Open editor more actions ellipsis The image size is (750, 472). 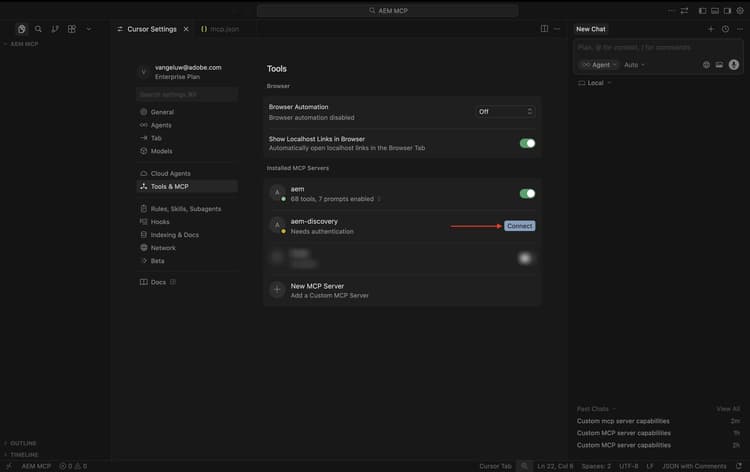[x=557, y=29]
